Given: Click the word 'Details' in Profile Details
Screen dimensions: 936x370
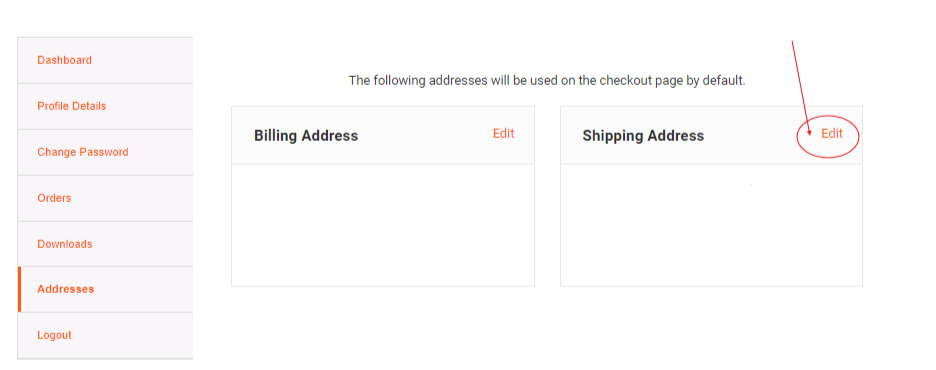Looking at the screenshot, I should point(89,106).
